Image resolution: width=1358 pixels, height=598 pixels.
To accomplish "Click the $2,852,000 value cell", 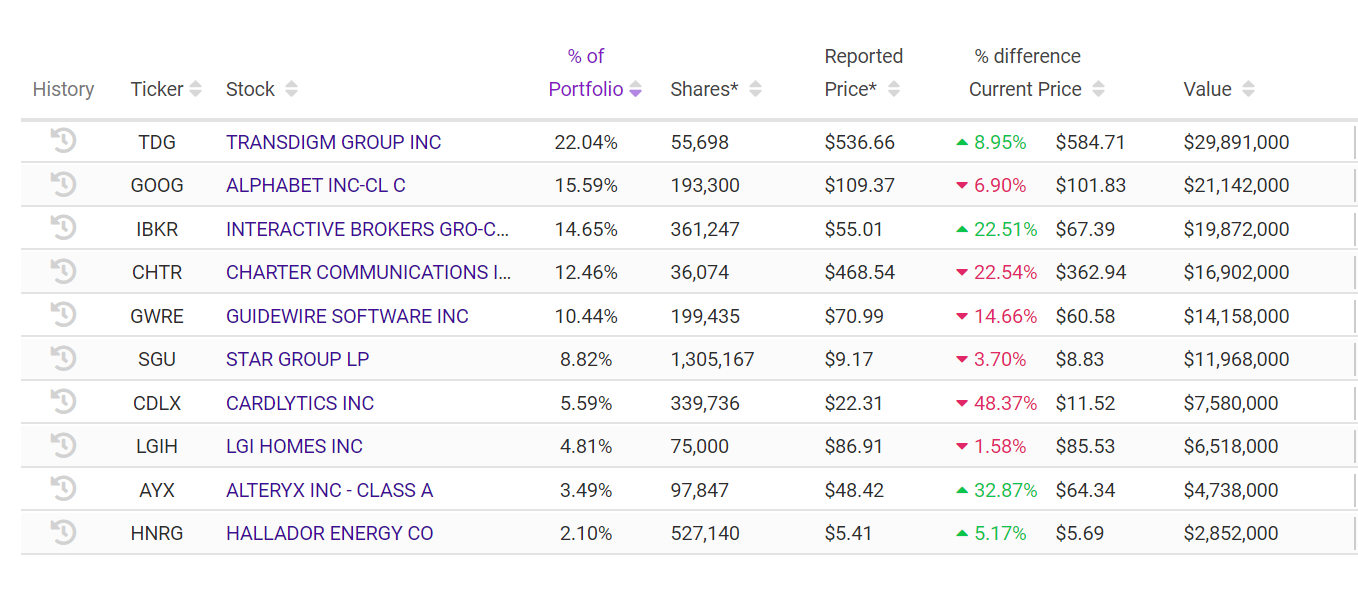I will pos(1231,533).
